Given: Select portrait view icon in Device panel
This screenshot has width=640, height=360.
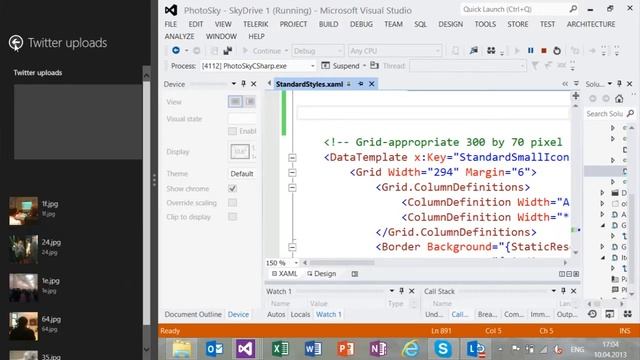Looking at the screenshot, I should pyautogui.click(x=250, y=101).
